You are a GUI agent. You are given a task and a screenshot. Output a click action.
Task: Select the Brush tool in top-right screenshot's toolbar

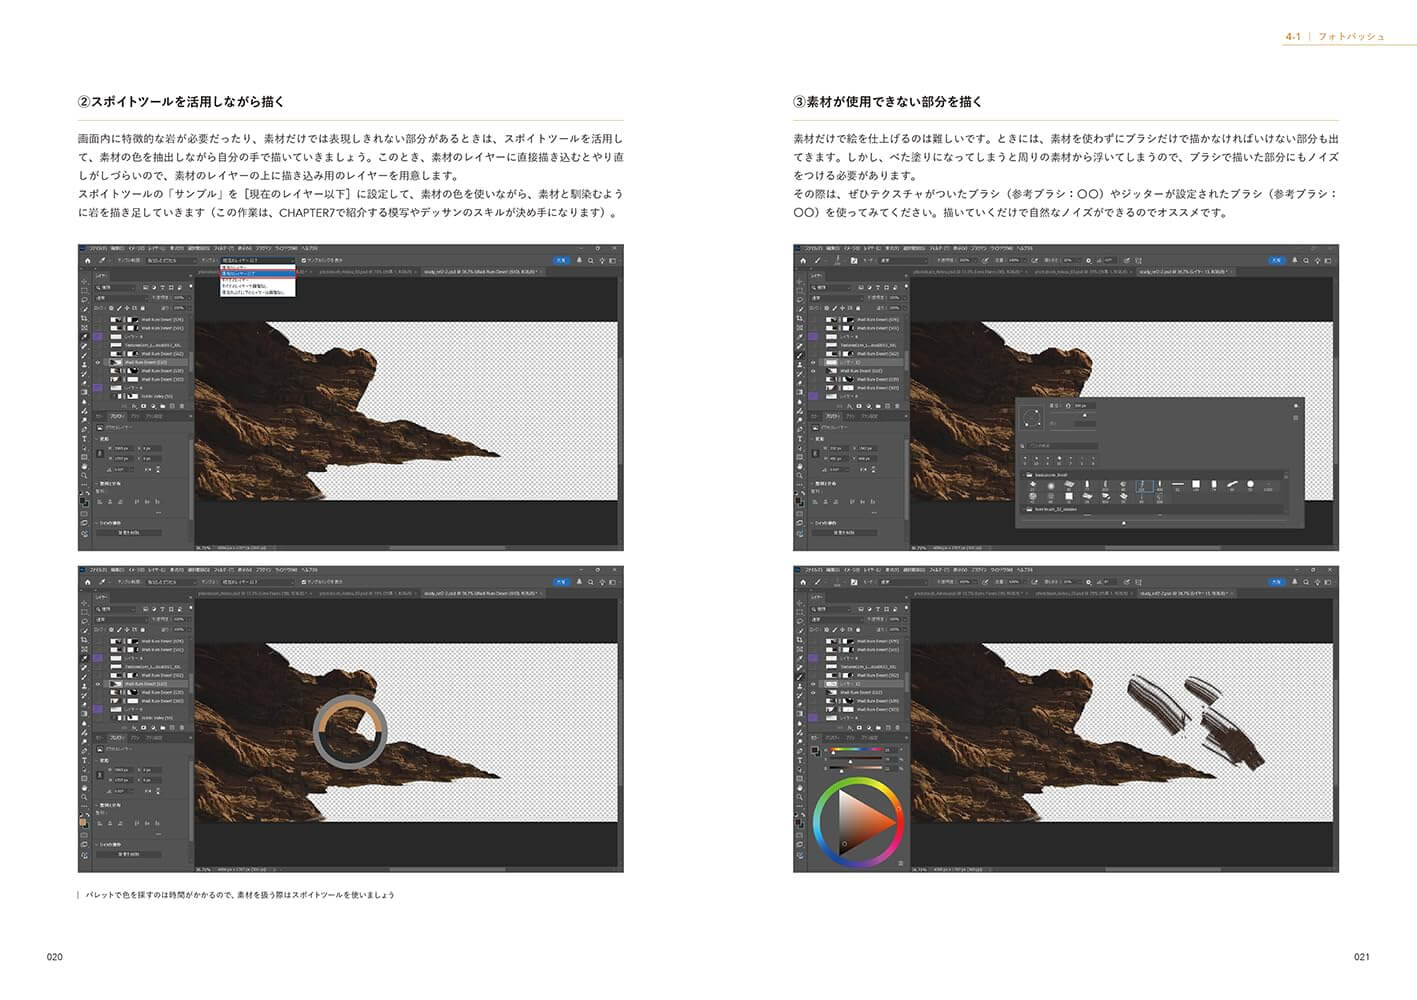coord(800,355)
